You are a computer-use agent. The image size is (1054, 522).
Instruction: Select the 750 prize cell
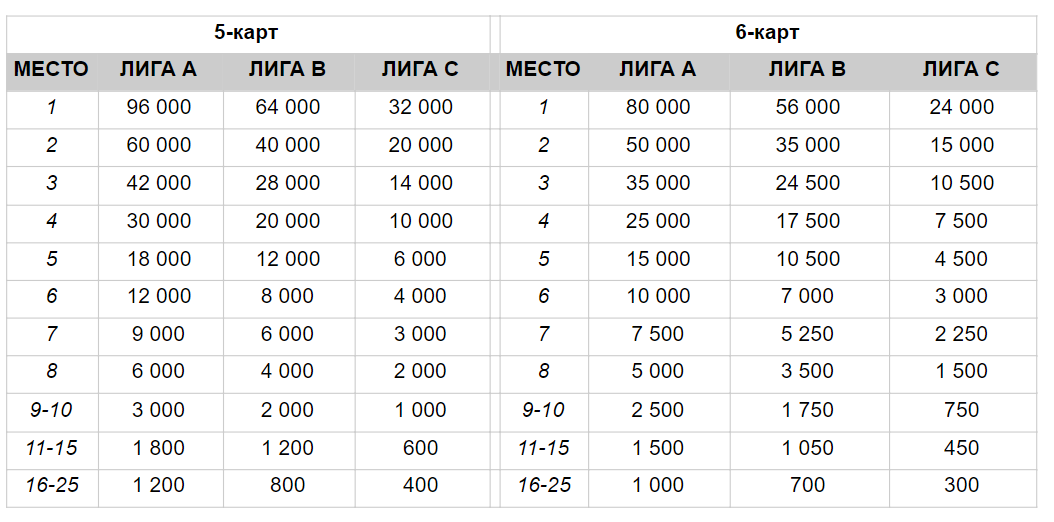point(961,410)
